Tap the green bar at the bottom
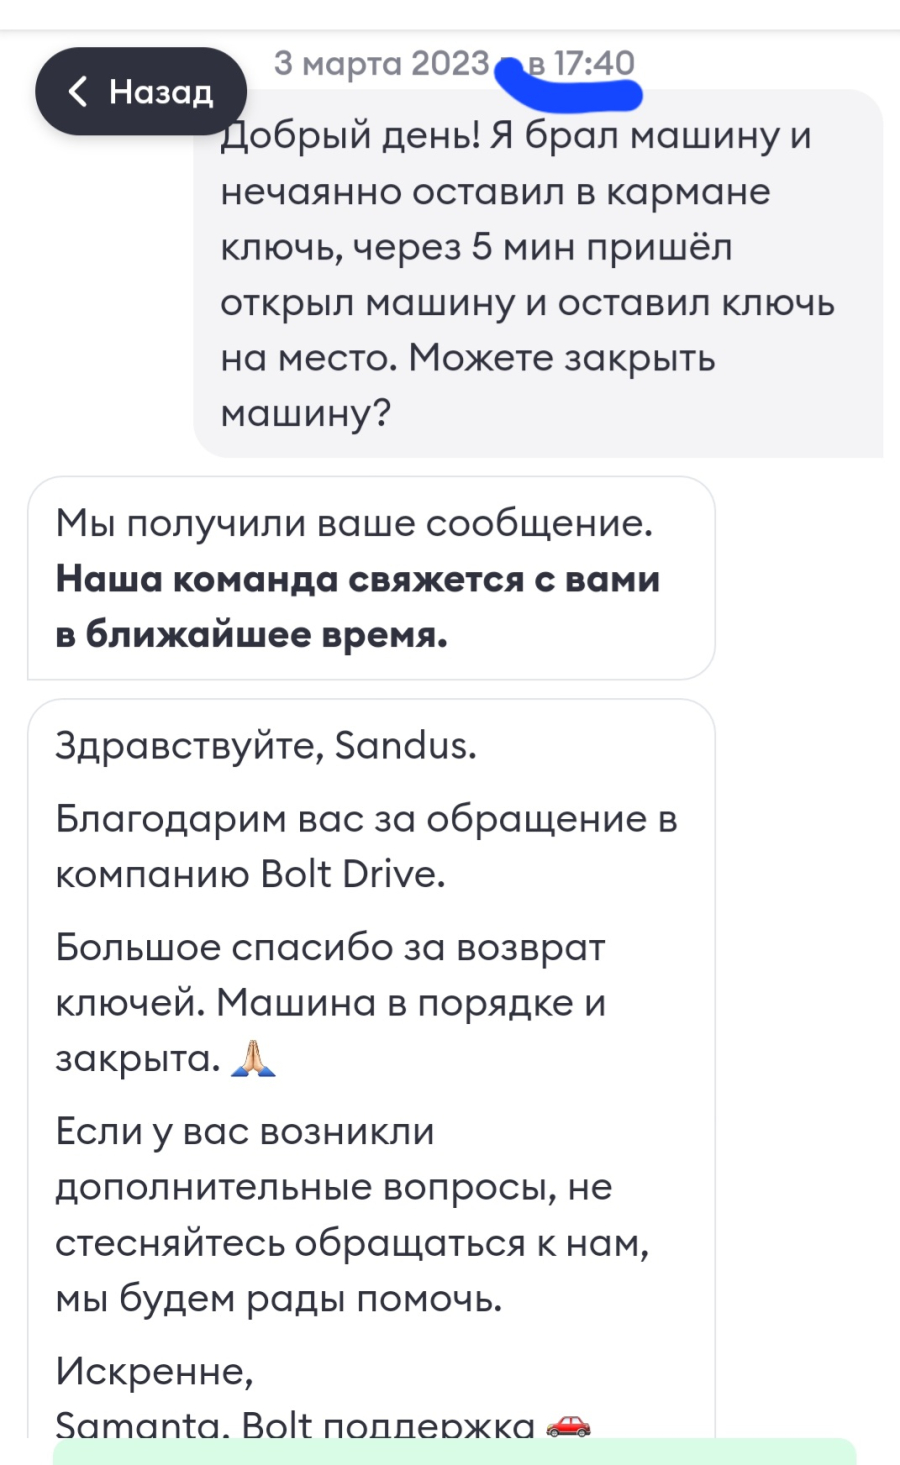This screenshot has width=900, height=1465. (x=455, y=1452)
